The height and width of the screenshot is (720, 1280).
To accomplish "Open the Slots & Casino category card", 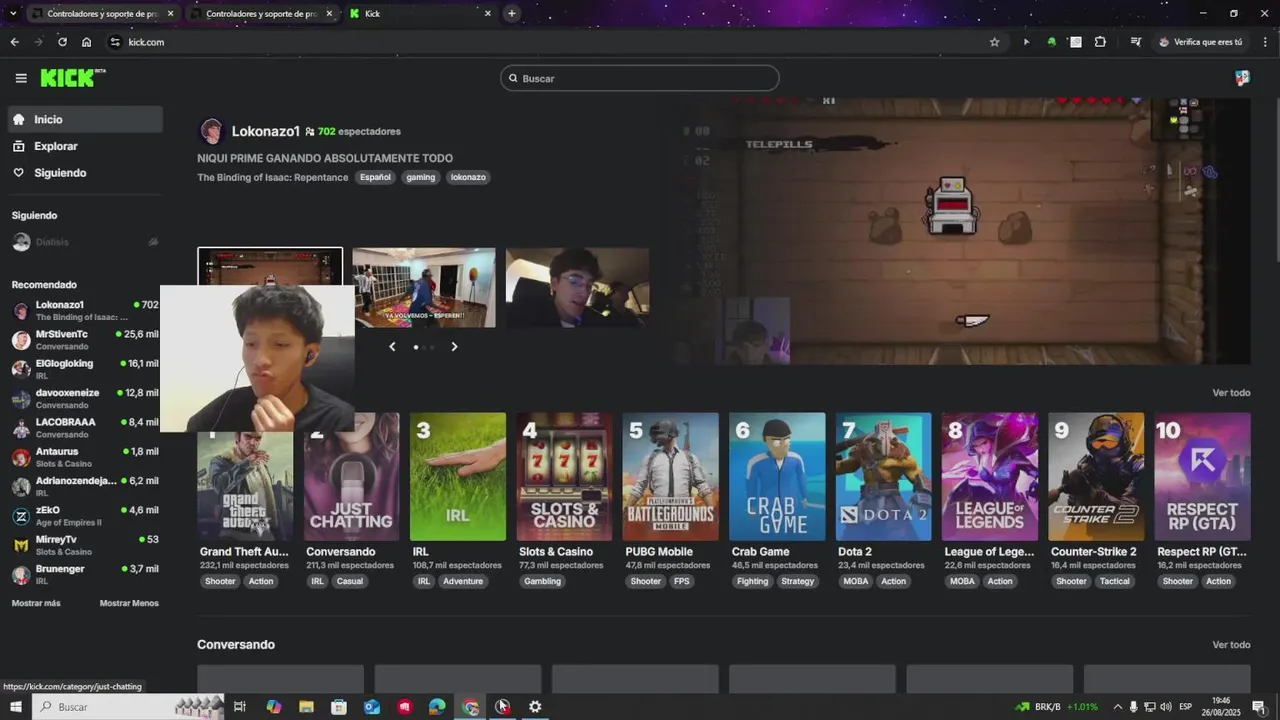I will (565, 476).
